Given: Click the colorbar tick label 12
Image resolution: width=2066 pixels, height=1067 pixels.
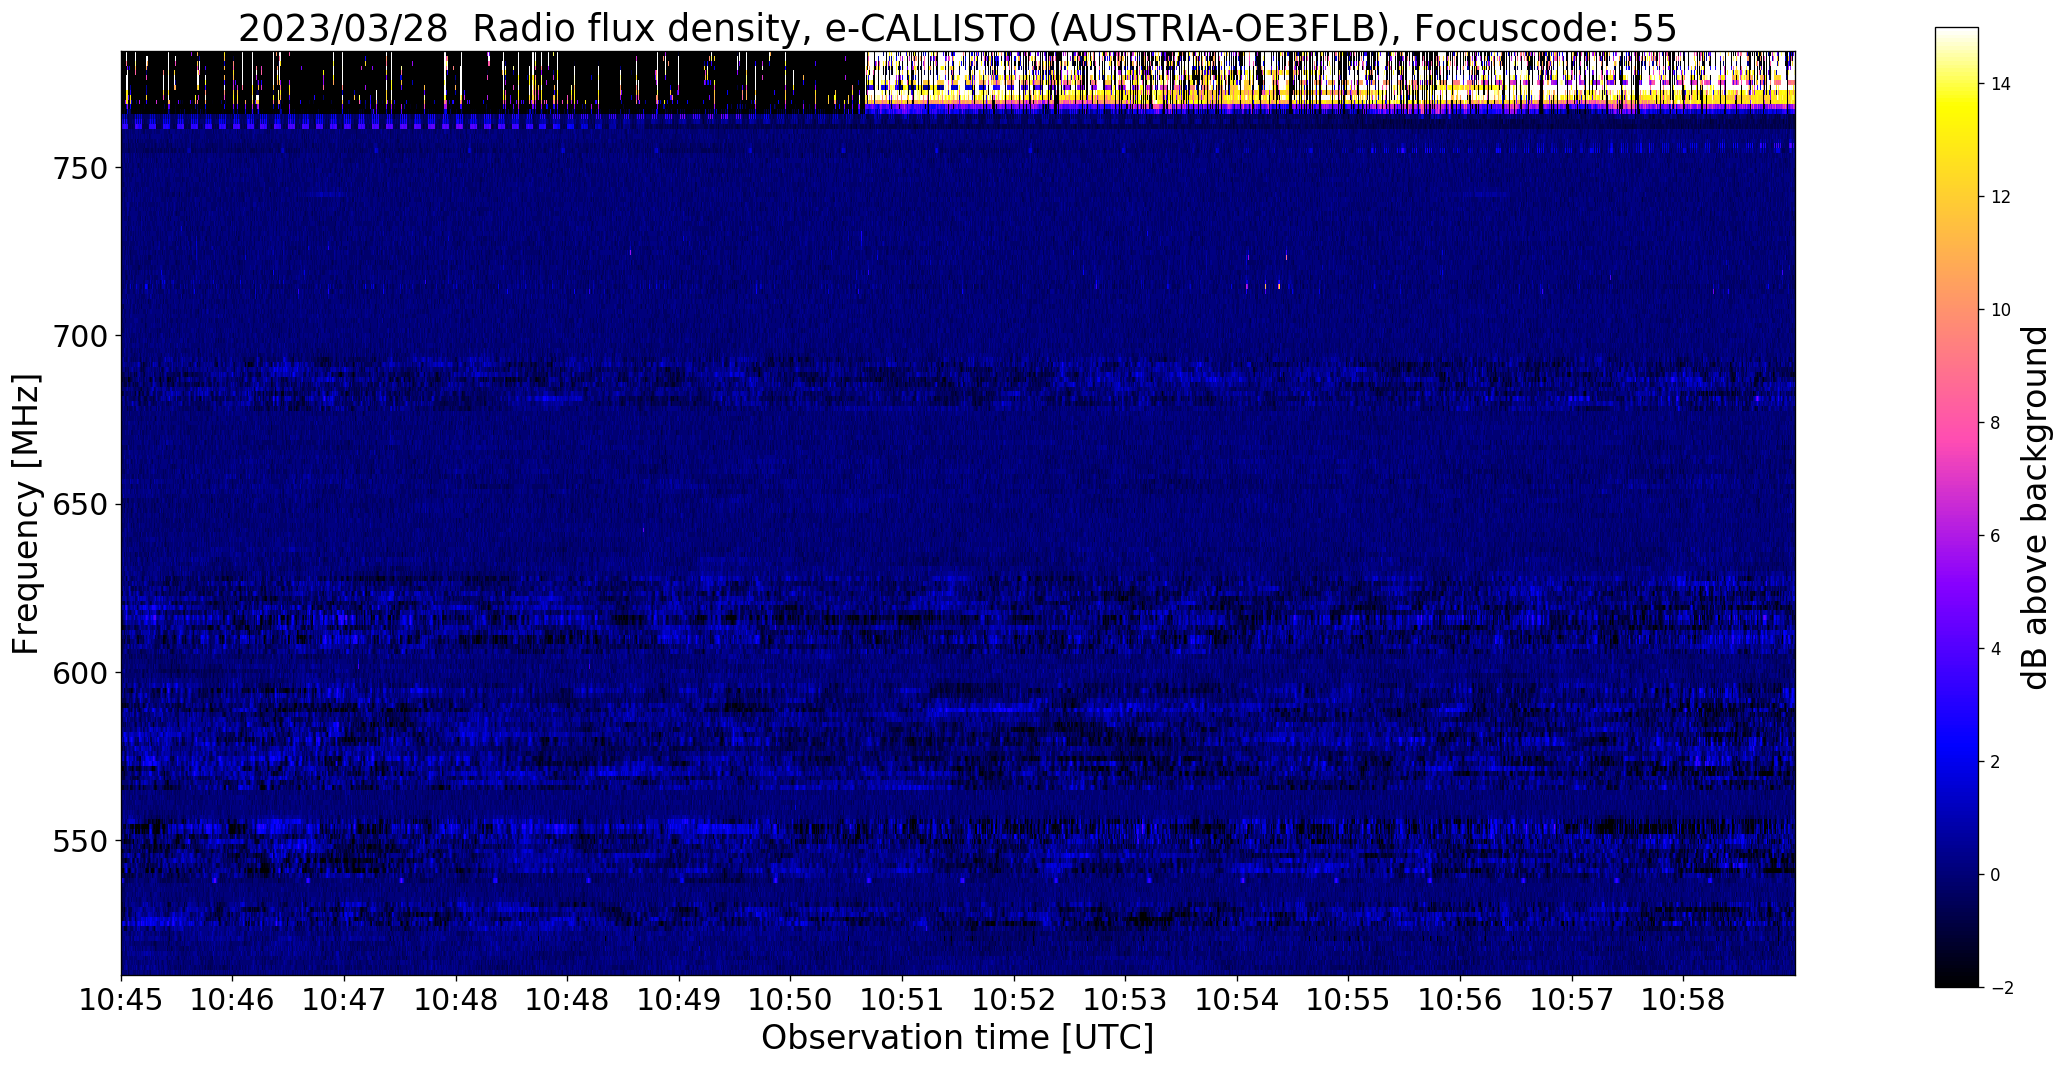Looking at the screenshot, I should [x=2001, y=197].
